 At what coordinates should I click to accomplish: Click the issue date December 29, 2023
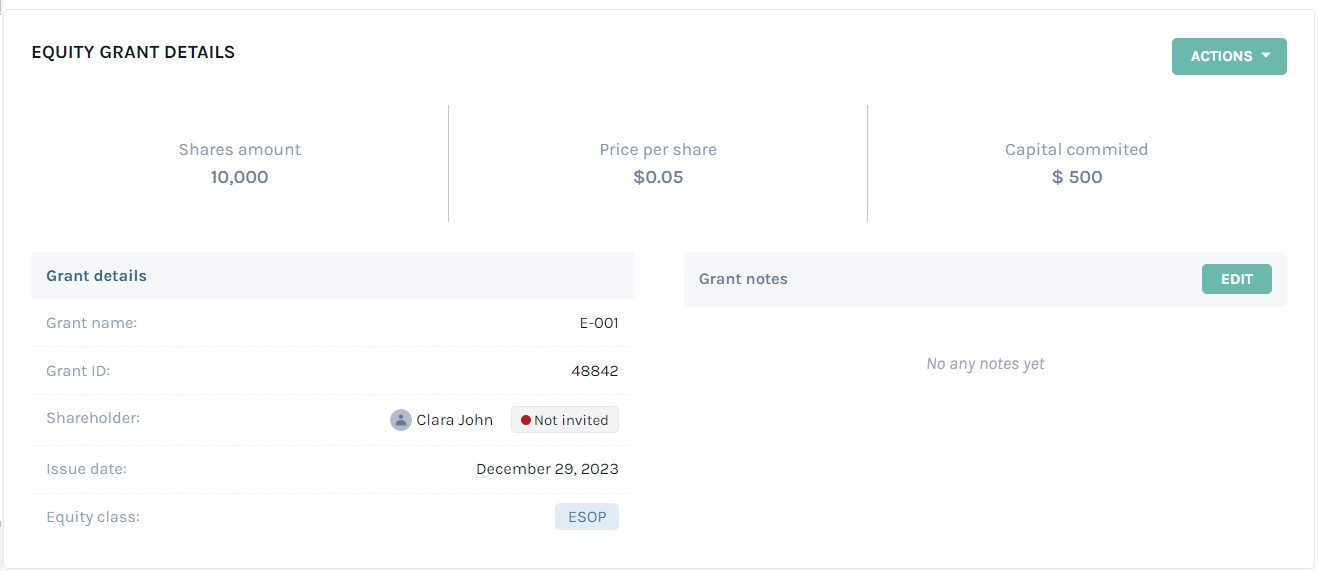547,469
